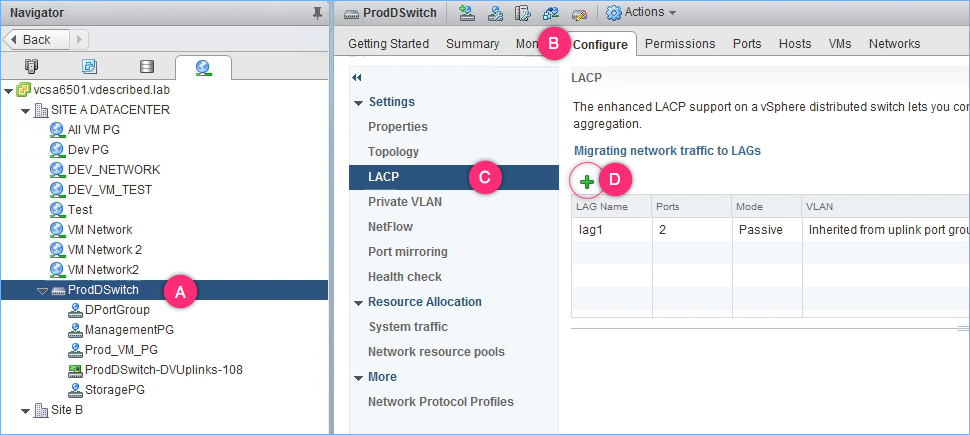Open the Hosts tab

[795, 44]
